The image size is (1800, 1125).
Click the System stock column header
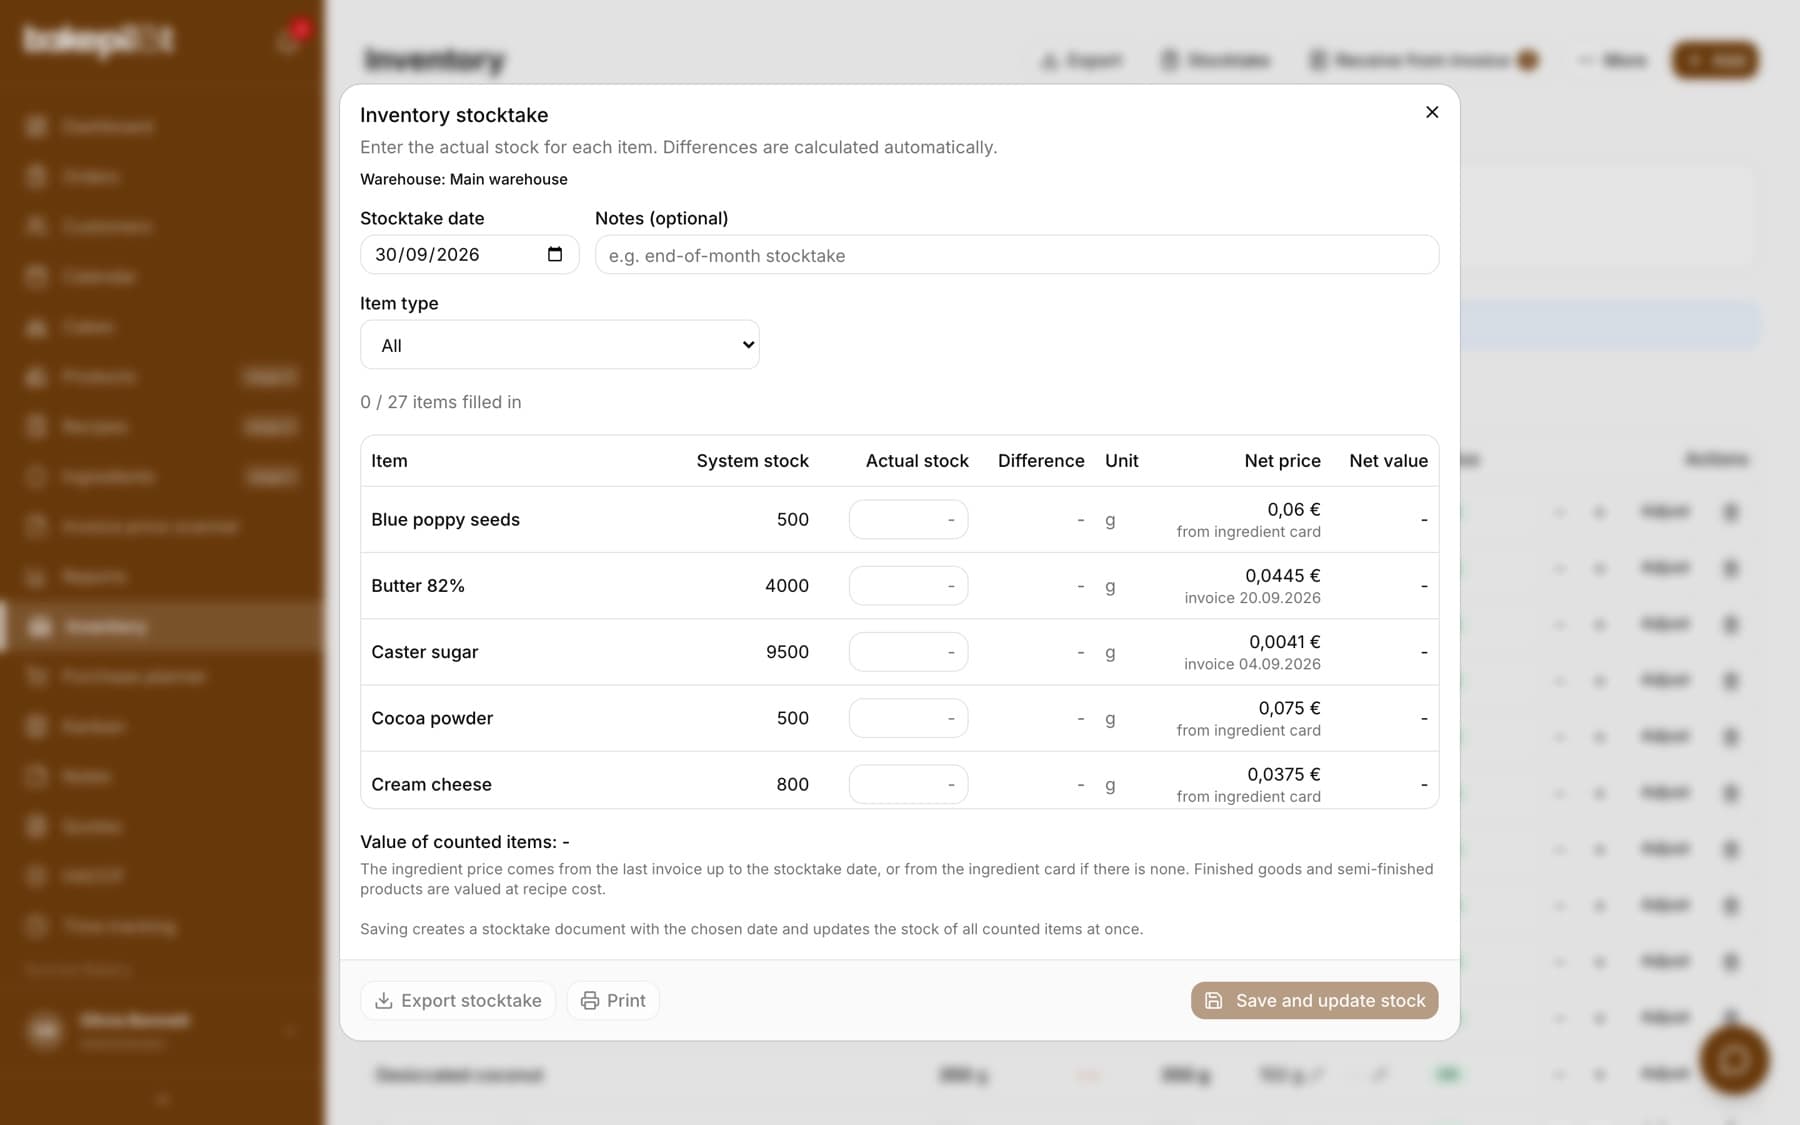pyautogui.click(x=752, y=461)
